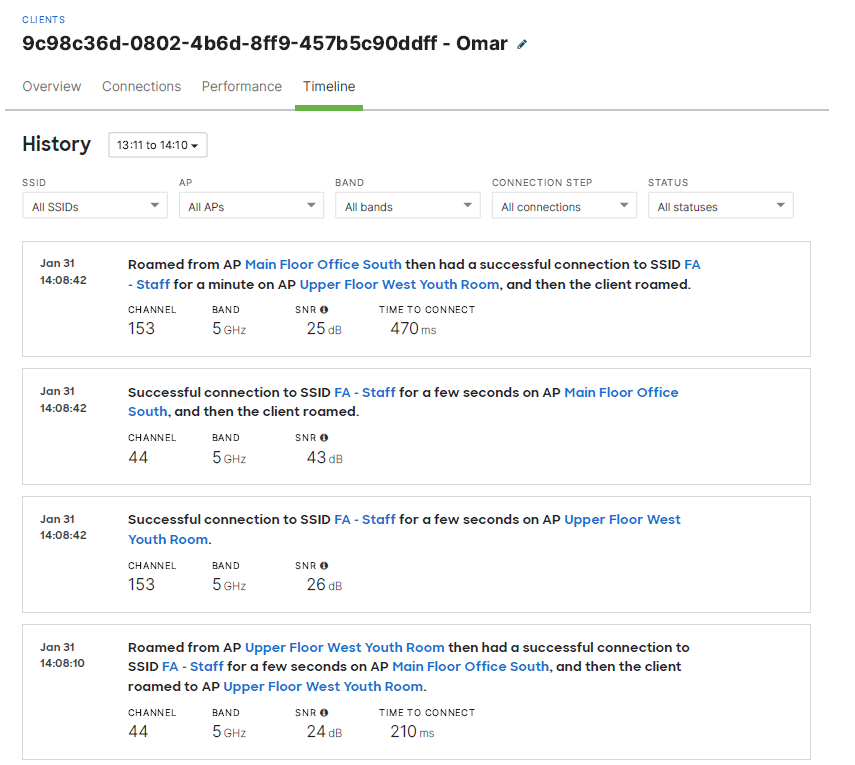
Task: Open Main Floor Office South link in first event
Action: [323, 265]
